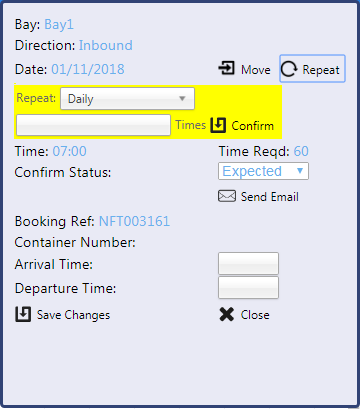Click the Close X icon

[227, 314]
